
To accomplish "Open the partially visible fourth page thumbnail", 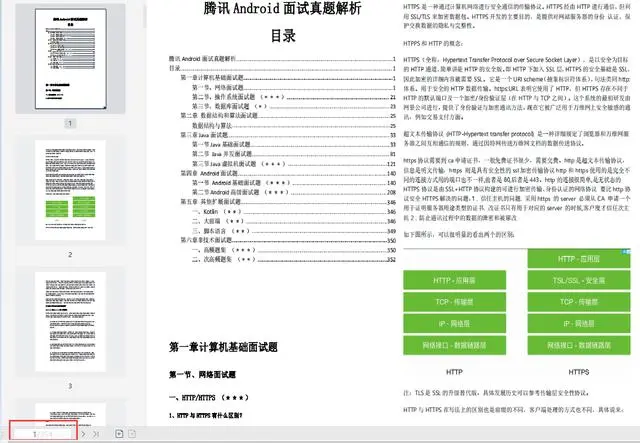I will 70,414.
